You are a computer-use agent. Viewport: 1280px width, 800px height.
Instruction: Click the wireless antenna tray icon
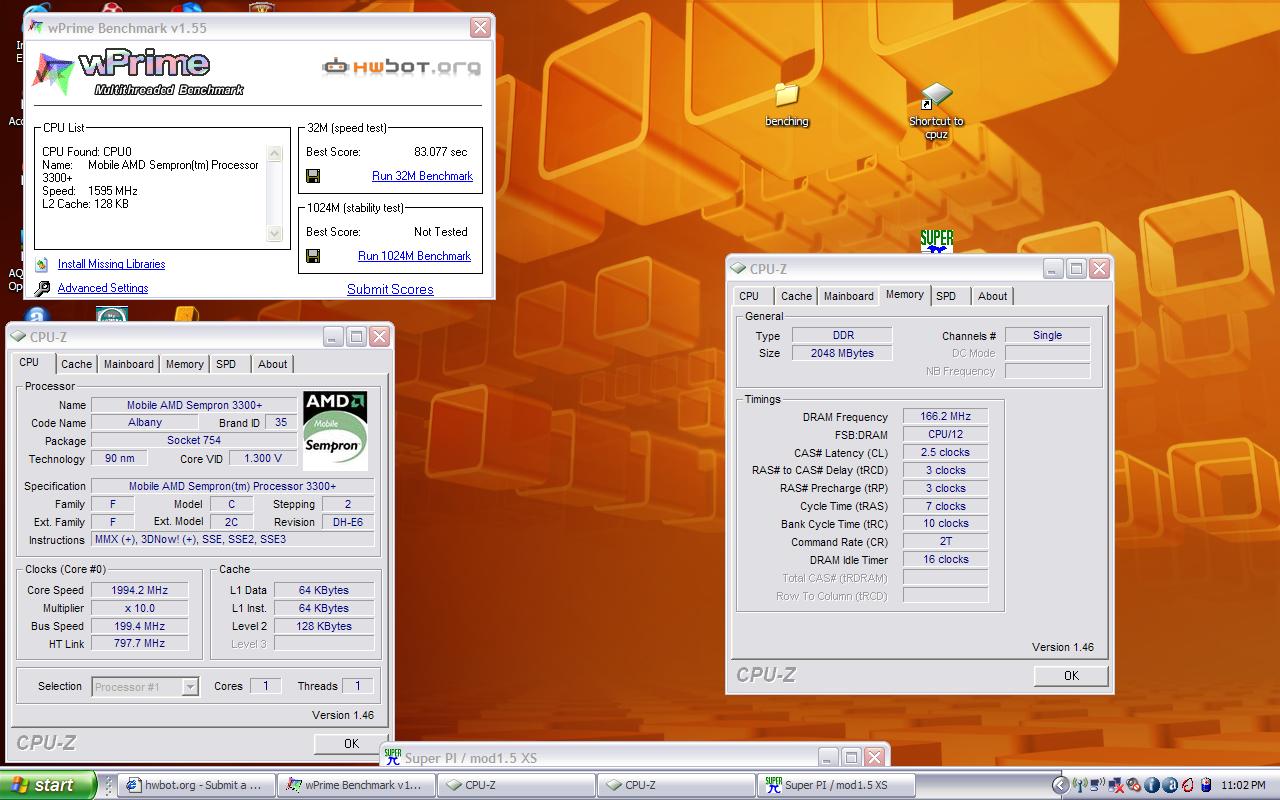pos(1080,785)
